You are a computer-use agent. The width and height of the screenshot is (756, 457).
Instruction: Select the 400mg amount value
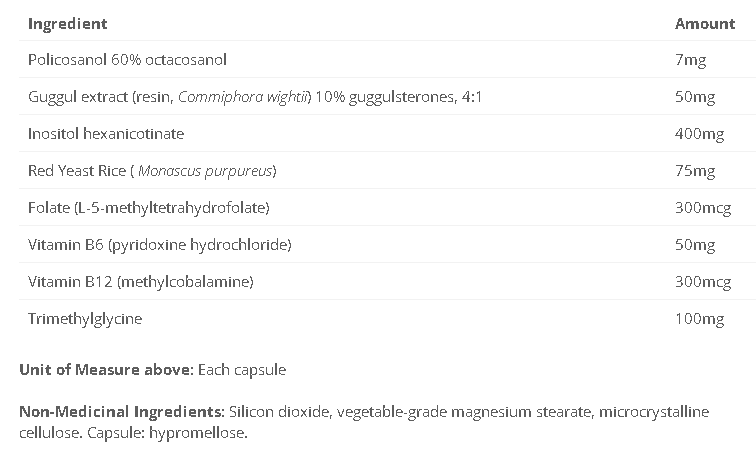[x=699, y=134]
